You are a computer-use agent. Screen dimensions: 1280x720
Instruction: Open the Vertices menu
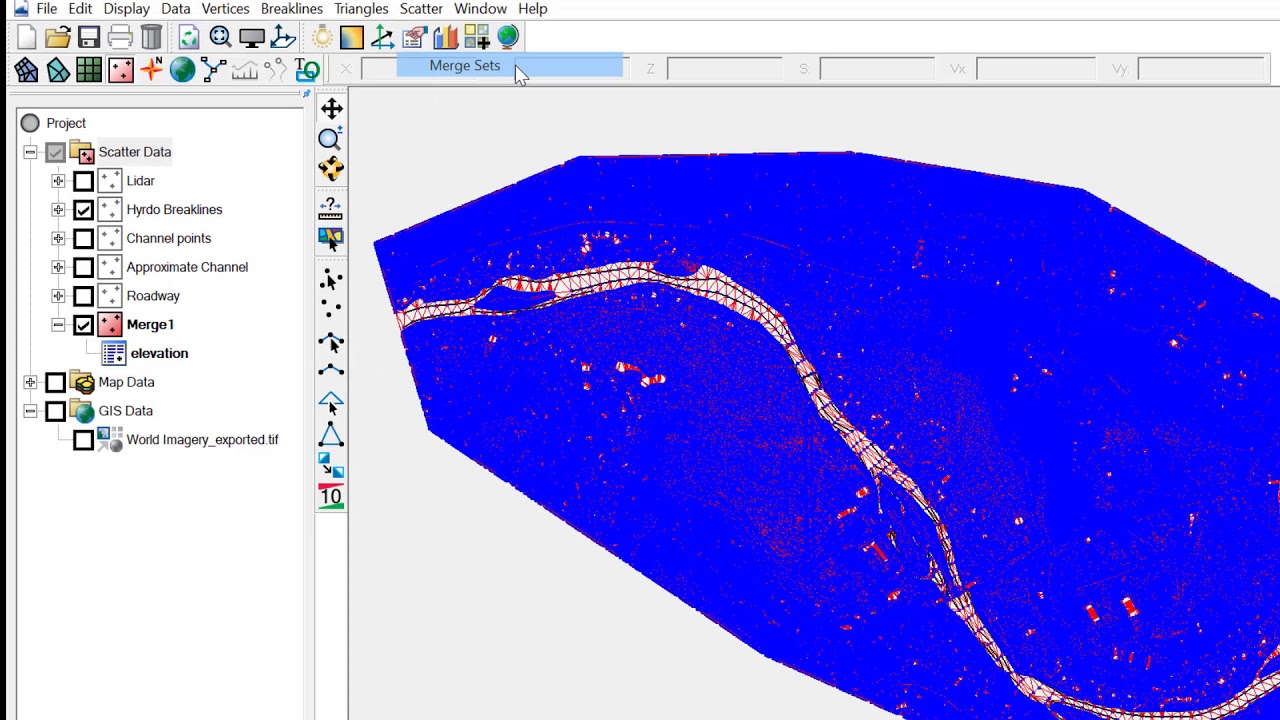[x=226, y=9]
